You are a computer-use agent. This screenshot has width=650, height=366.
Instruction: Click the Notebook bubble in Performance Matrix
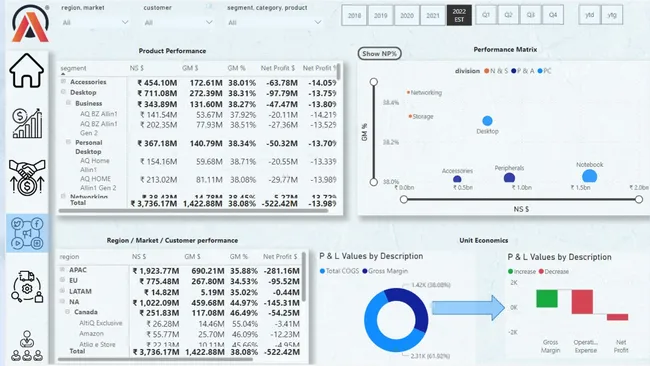pyautogui.click(x=589, y=176)
